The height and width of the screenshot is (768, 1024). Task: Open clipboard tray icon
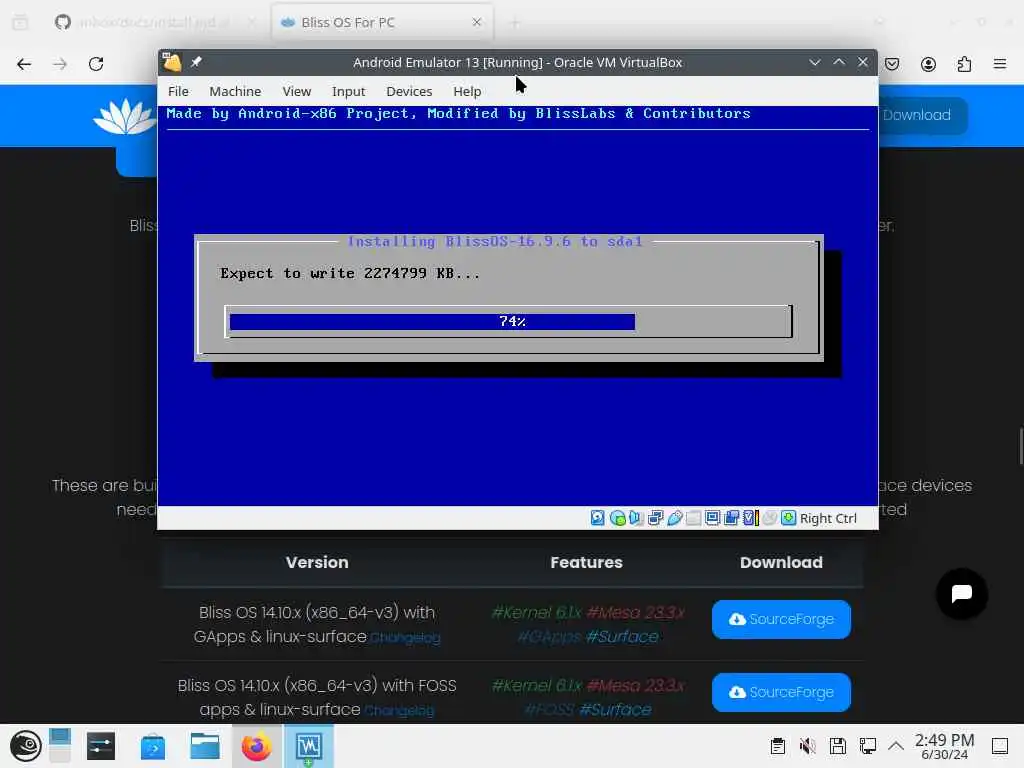[777, 746]
